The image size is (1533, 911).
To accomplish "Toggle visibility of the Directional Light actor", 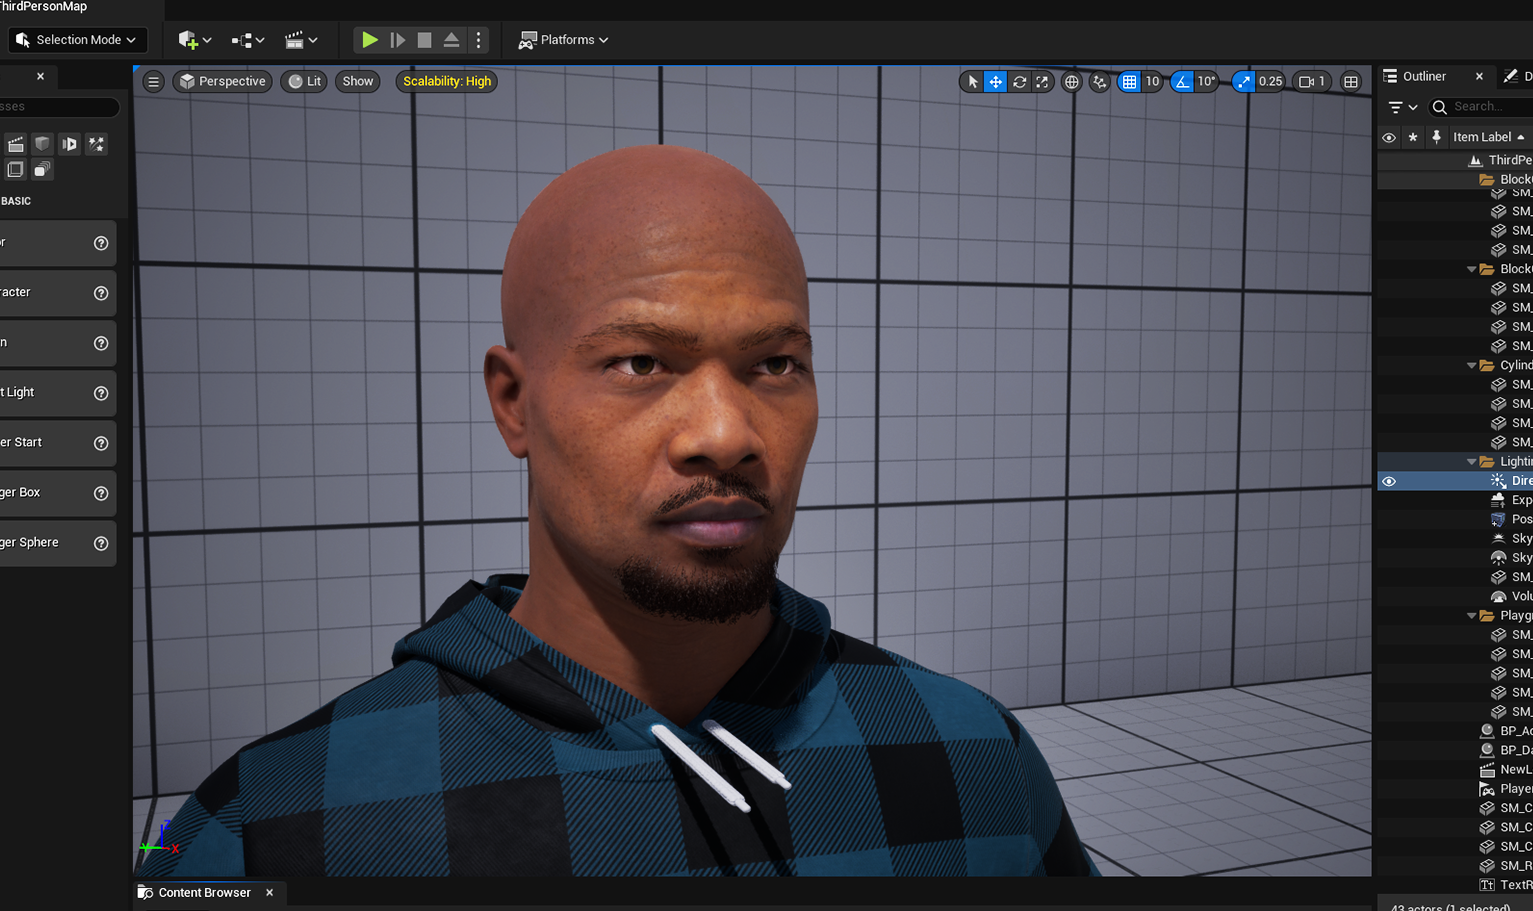I will [1389, 481].
